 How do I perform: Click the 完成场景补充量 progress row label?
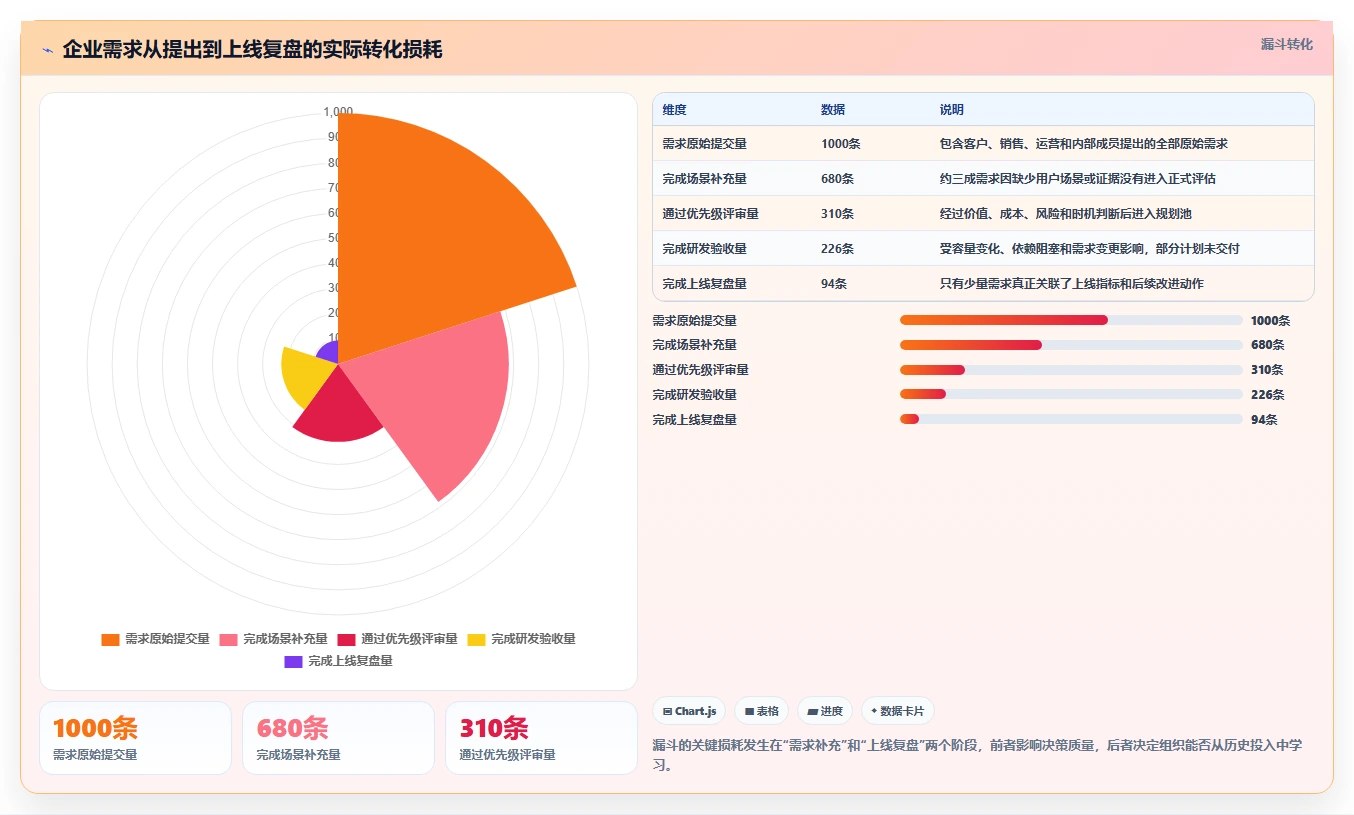click(694, 345)
